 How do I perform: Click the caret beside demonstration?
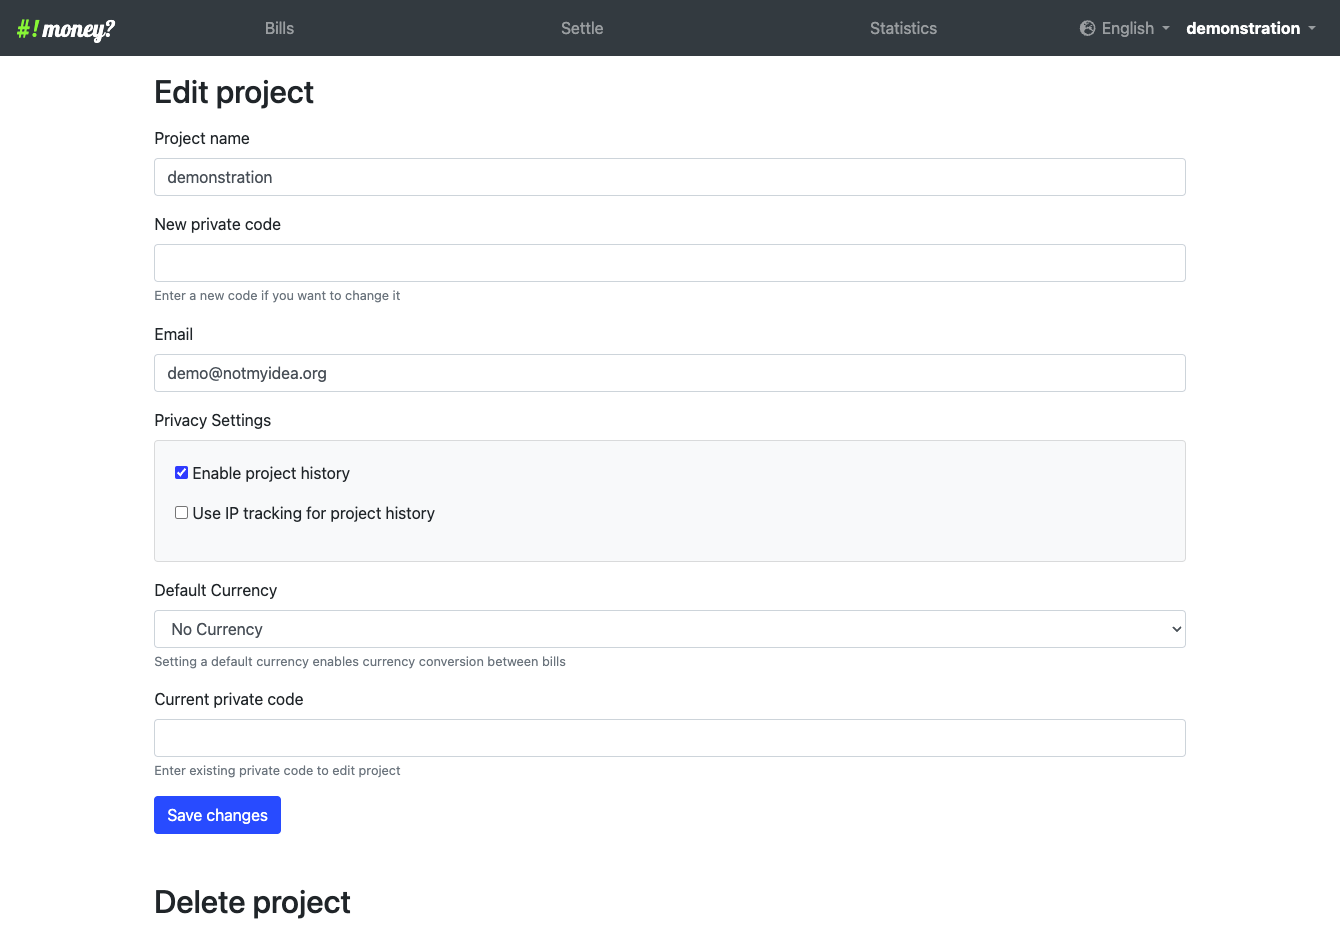point(1312,29)
